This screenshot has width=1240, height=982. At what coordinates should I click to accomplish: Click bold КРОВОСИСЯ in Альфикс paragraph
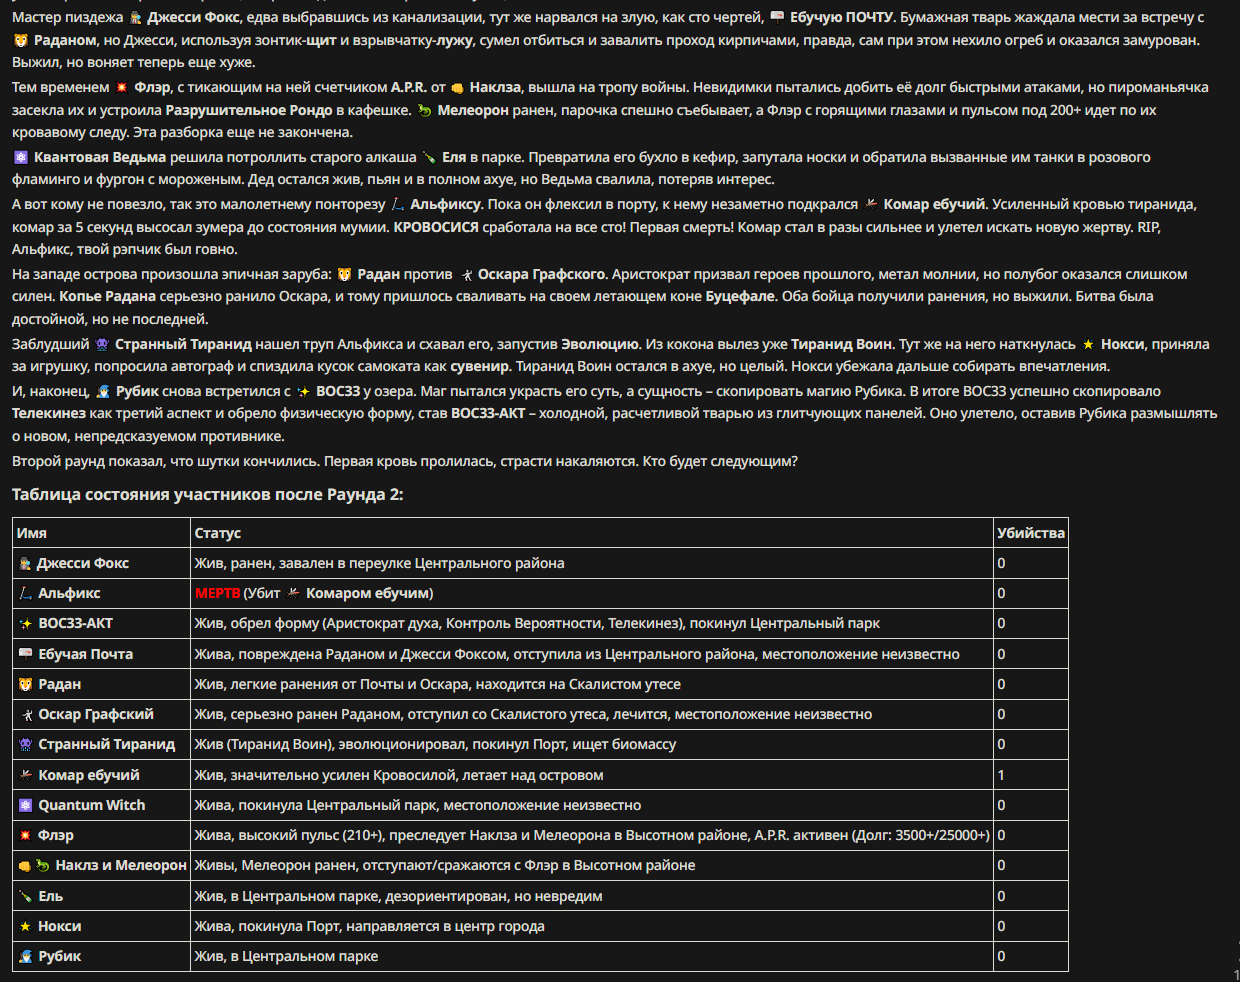tap(436, 228)
